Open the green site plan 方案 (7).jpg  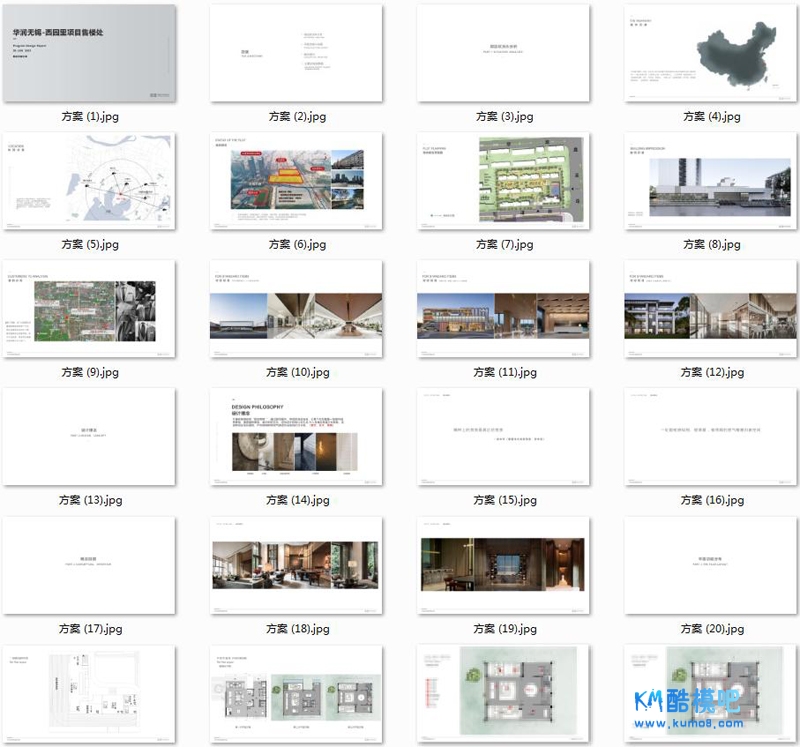tap(504, 181)
